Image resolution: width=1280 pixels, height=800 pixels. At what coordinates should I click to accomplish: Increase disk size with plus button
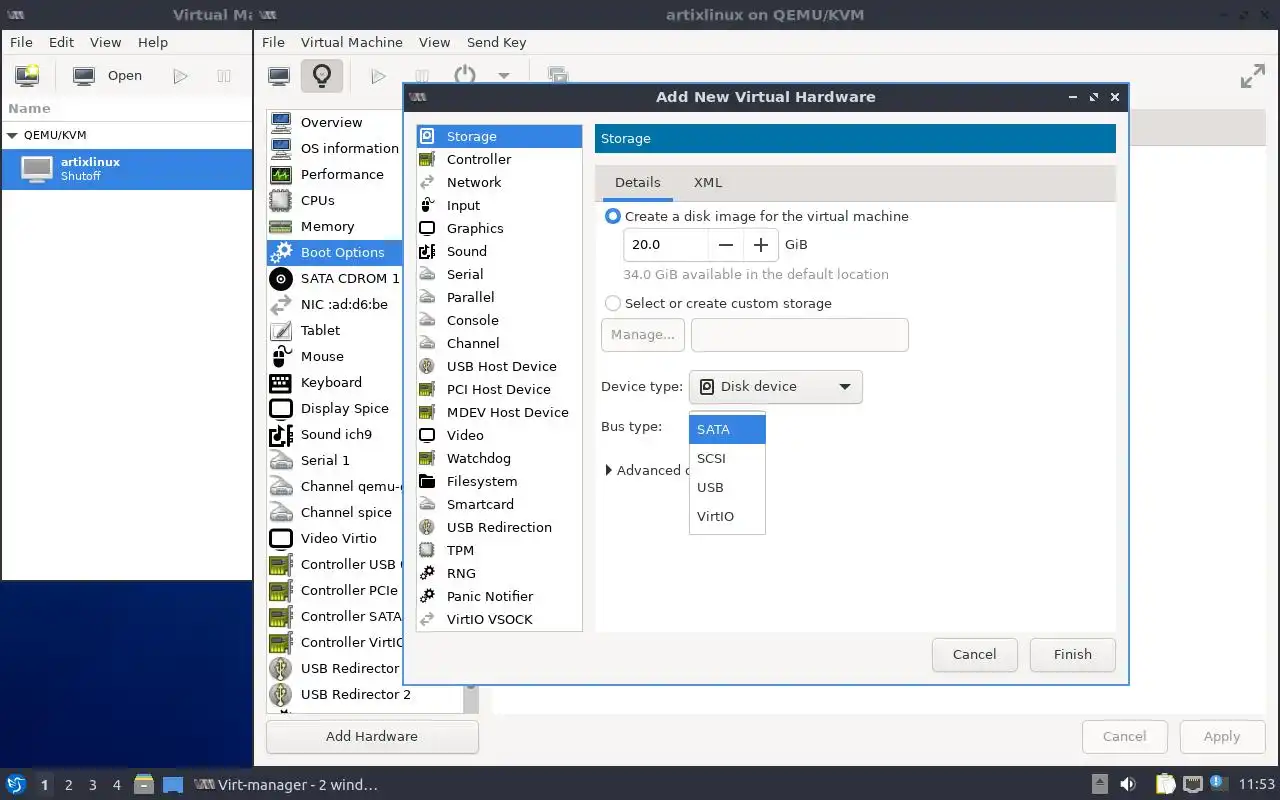(x=761, y=245)
